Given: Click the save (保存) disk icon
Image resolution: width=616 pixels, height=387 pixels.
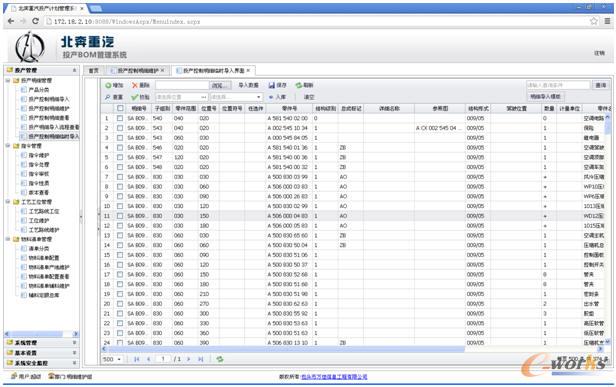Looking at the screenshot, I should pyautogui.click(x=271, y=85).
